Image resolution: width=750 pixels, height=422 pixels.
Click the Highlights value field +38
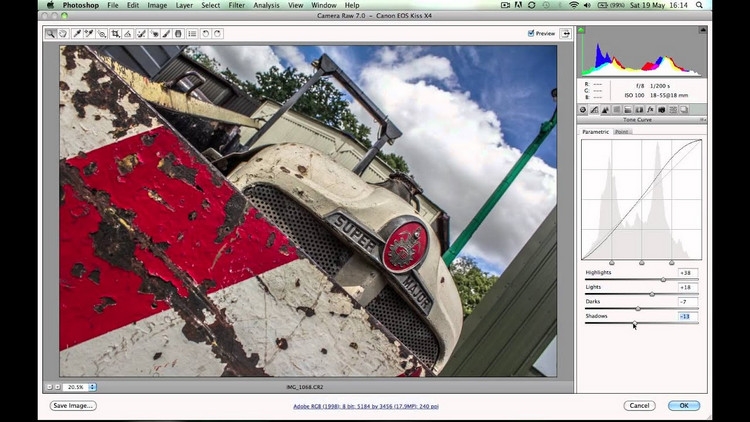click(x=687, y=273)
